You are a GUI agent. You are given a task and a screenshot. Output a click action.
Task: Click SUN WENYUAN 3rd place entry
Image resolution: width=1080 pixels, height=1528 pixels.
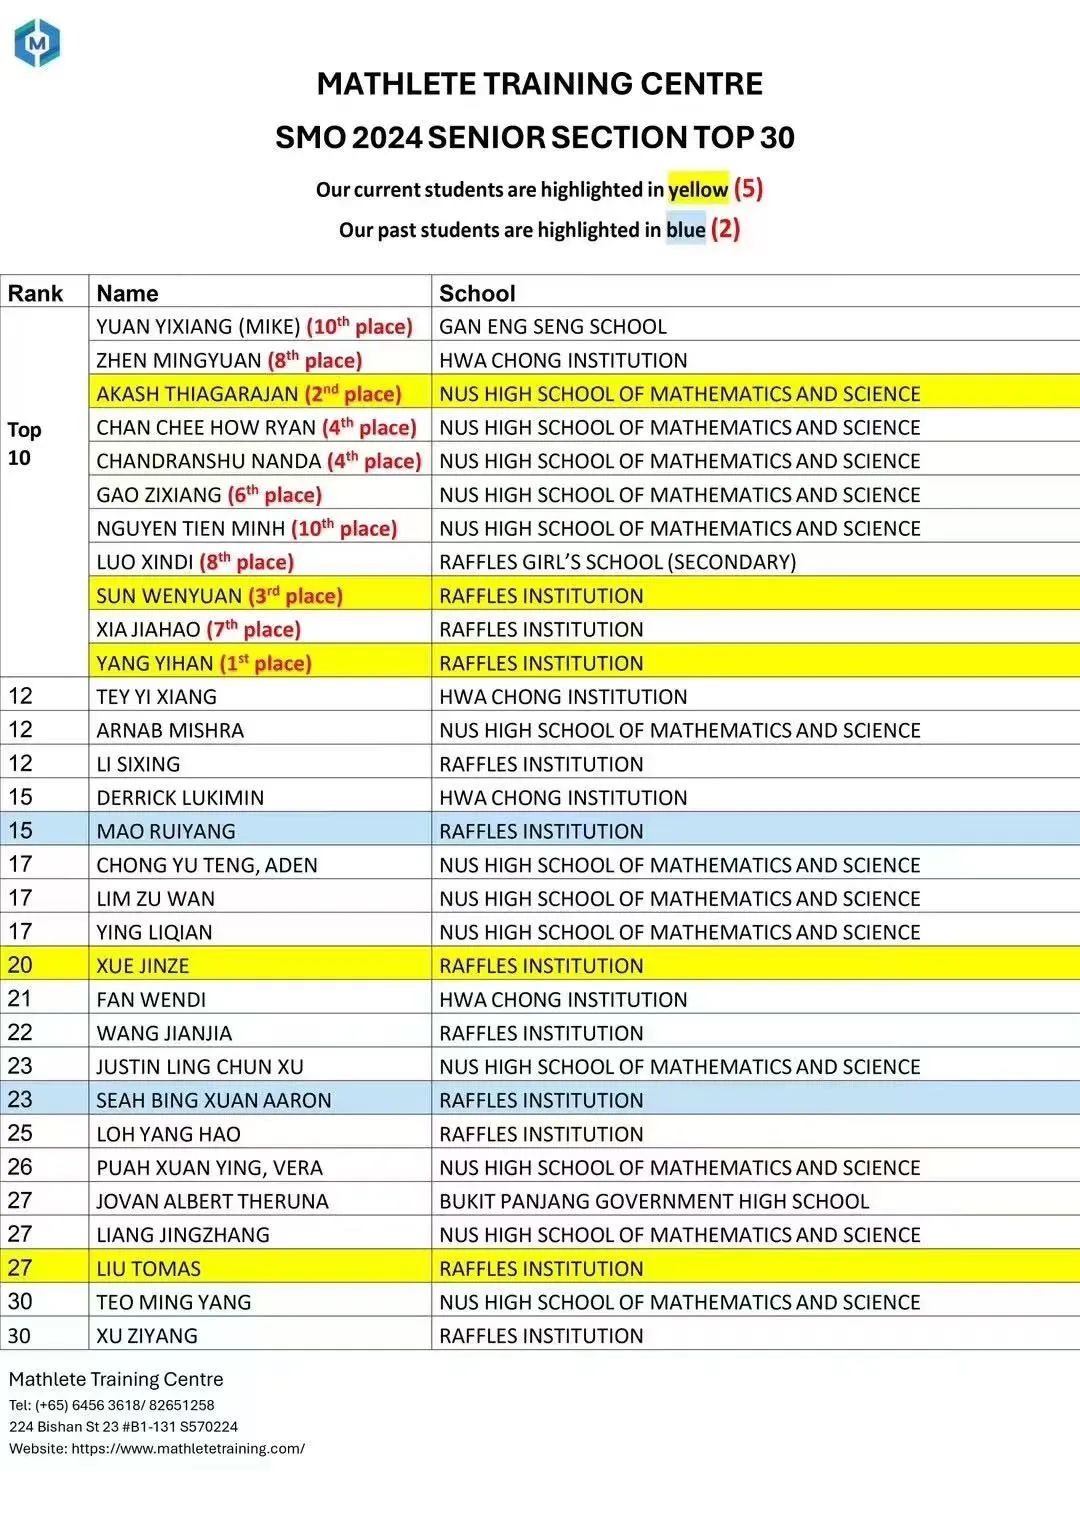point(219,595)
